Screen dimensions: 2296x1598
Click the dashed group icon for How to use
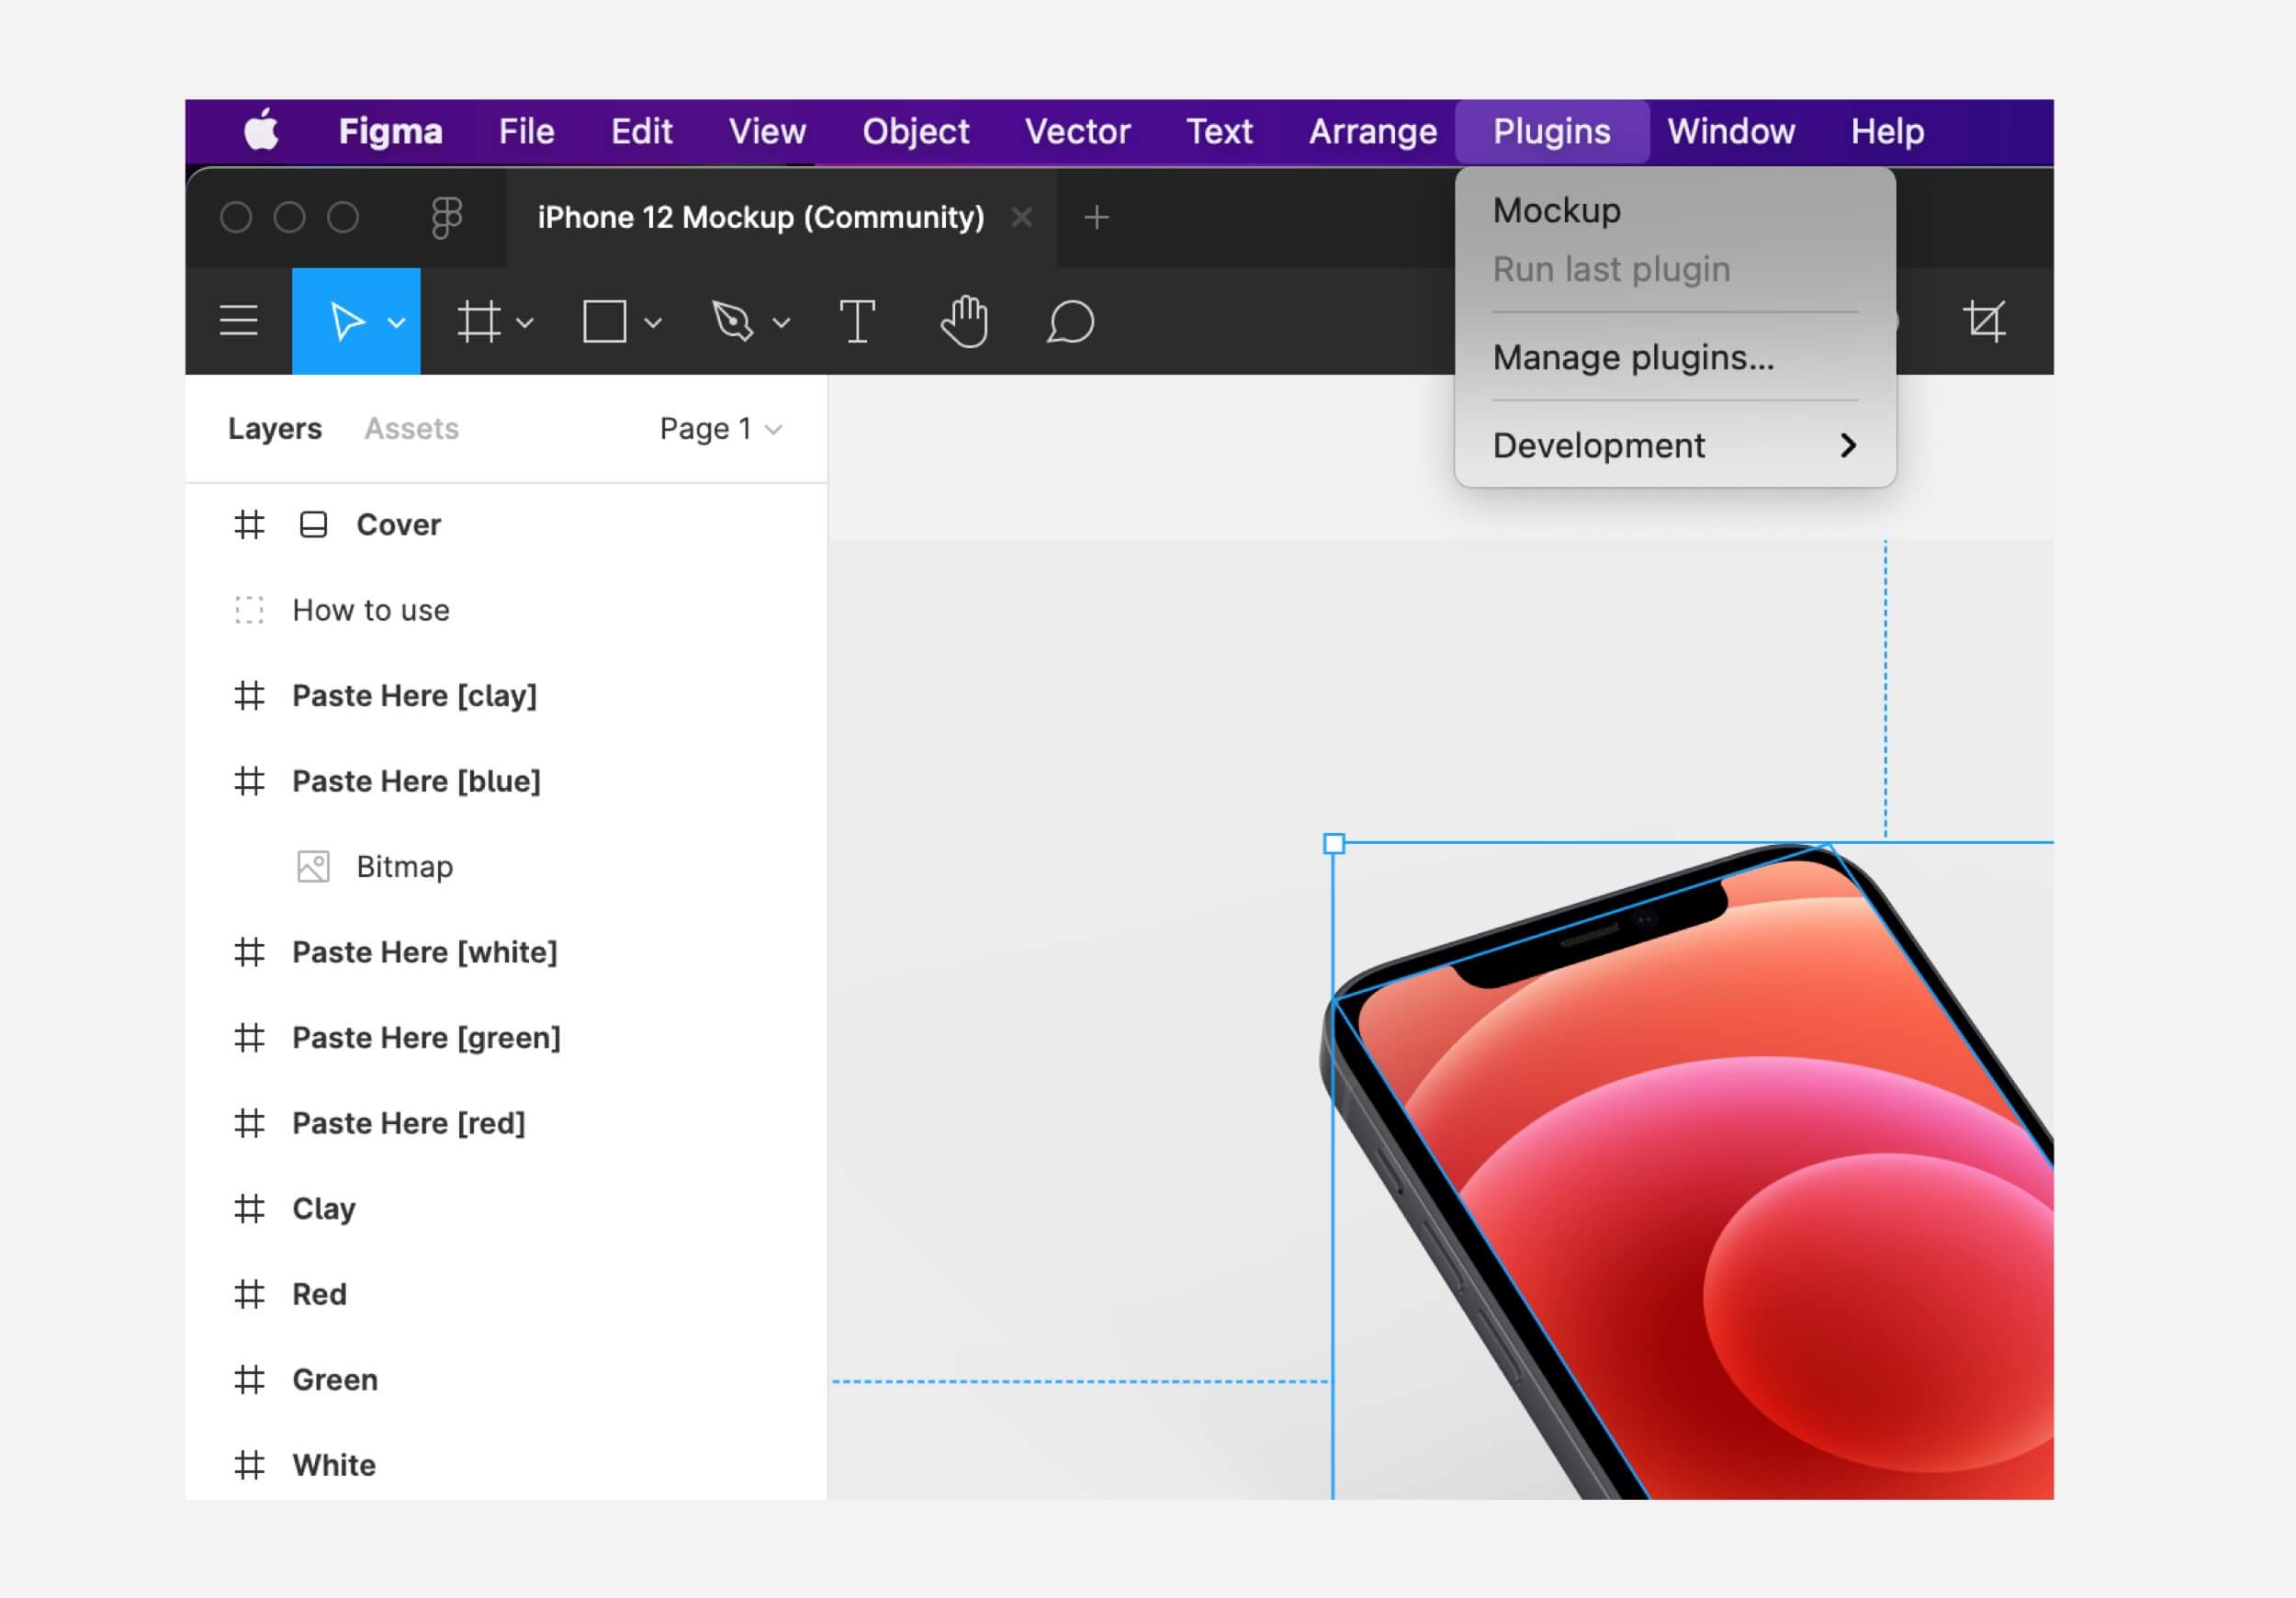(249, 610)
